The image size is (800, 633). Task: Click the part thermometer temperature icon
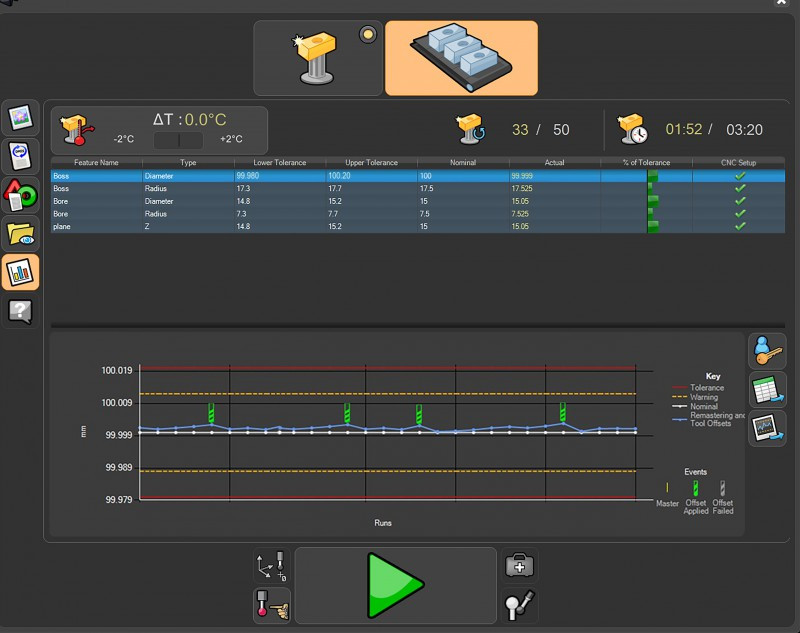[77, 130]
